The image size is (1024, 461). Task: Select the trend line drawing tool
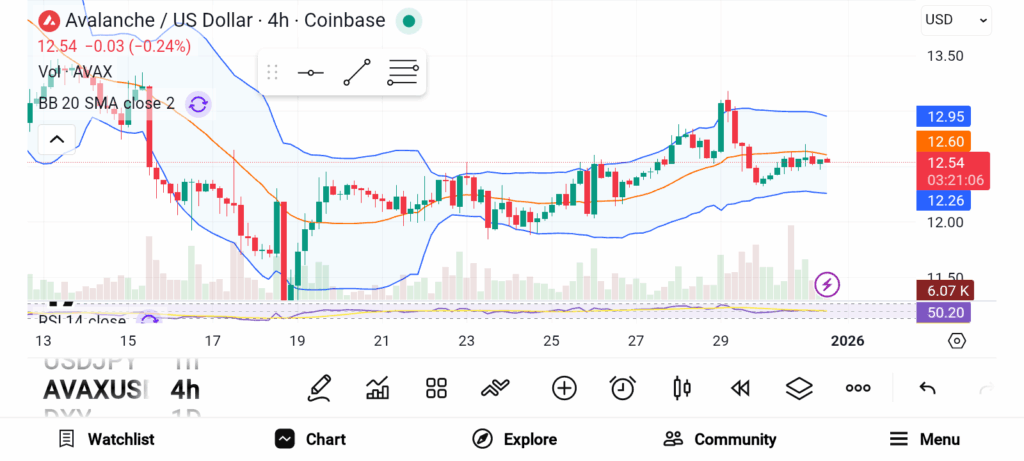pyautogui.click(x=357, y=73)
